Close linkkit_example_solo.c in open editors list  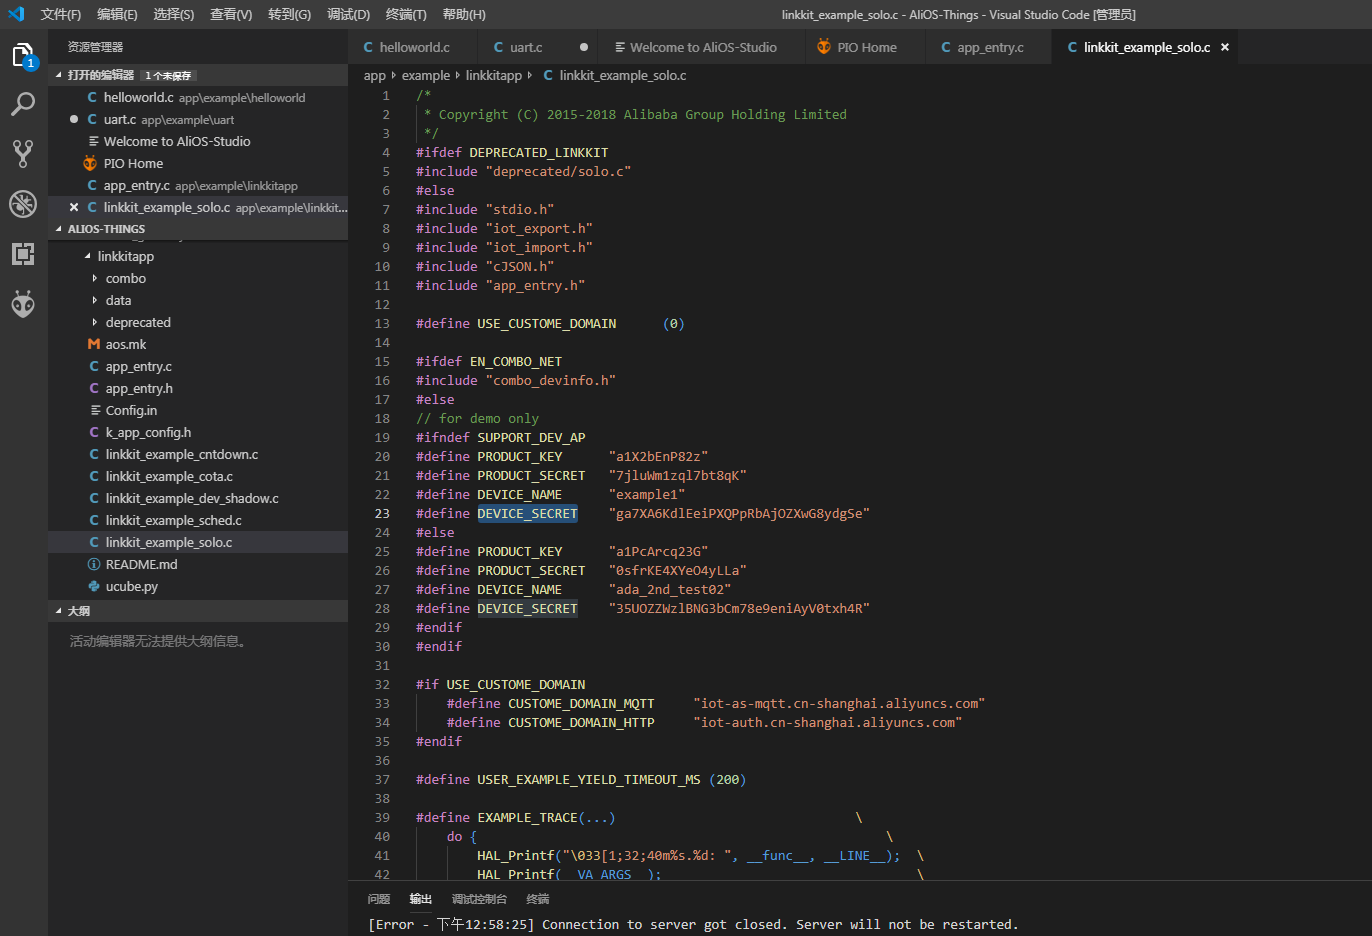click(x=74, y=208)
